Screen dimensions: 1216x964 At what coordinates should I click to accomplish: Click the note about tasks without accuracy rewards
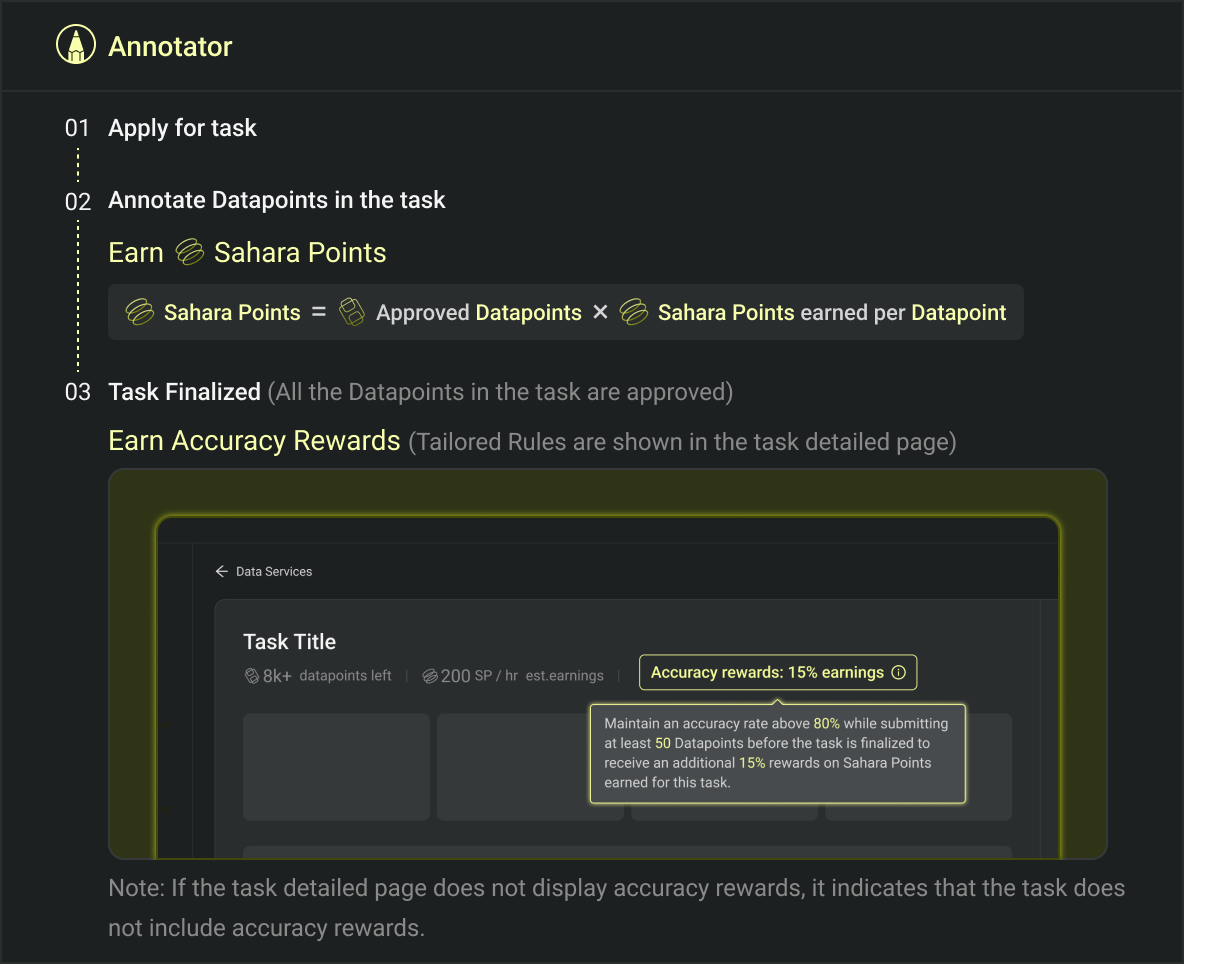tap(617, 908)
